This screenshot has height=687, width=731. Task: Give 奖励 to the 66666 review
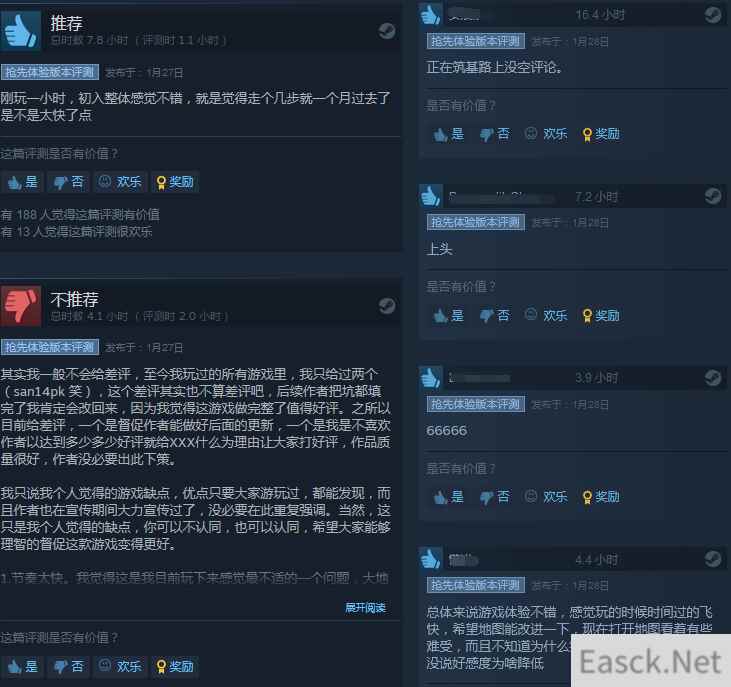coord(601,496)
